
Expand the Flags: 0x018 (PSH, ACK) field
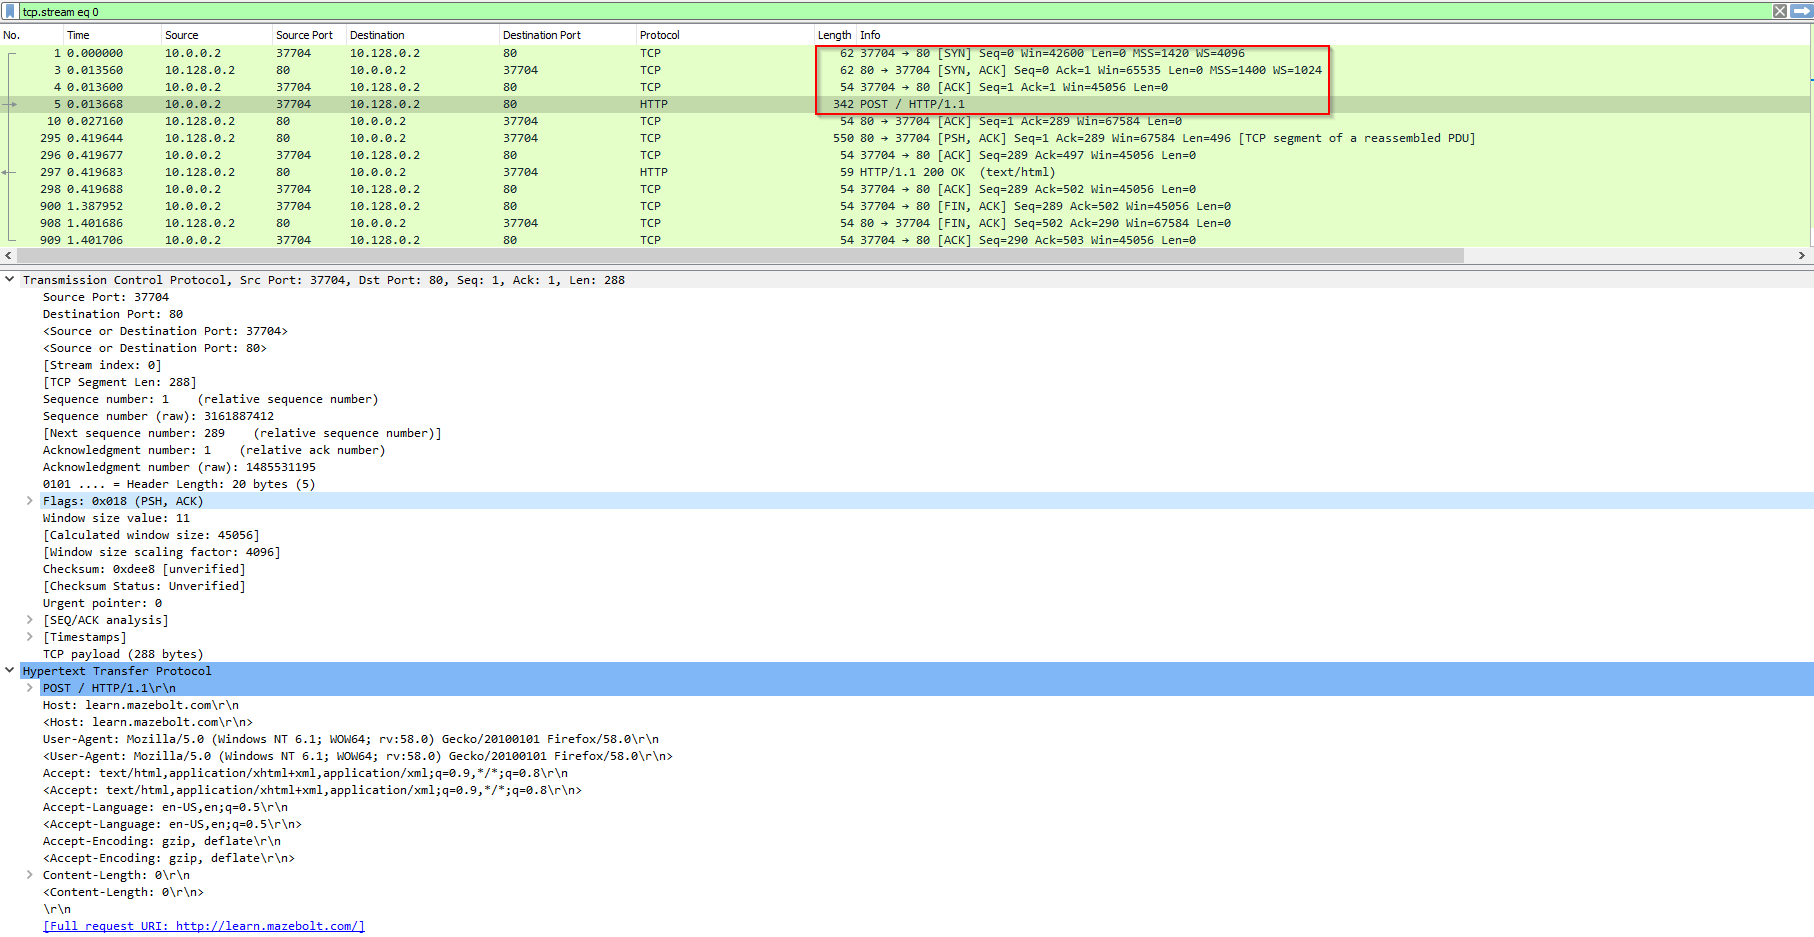pos(28,500)
